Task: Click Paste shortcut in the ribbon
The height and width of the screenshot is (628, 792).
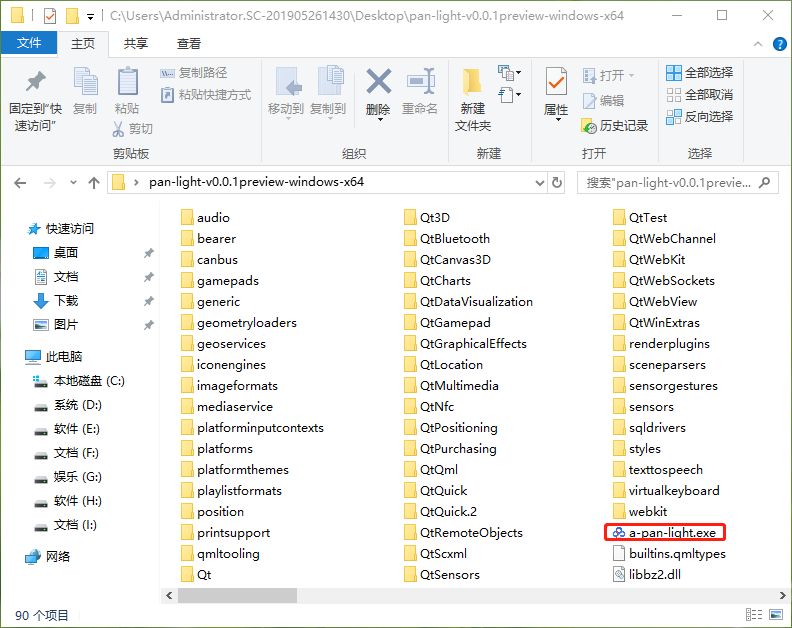Action: click(x=206, y=95)
